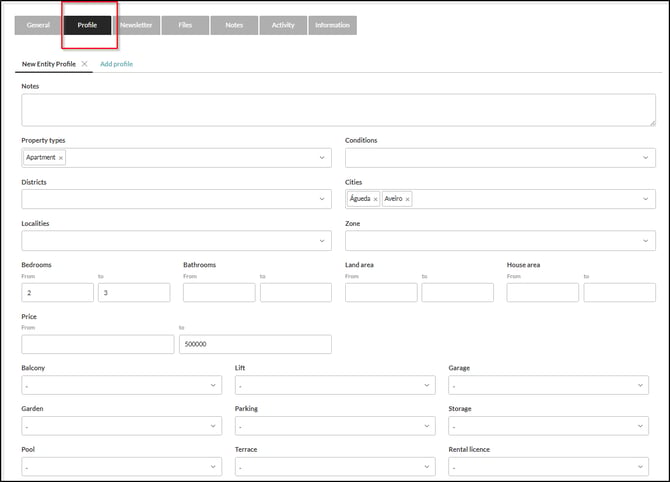Remove the Apartment tag from Property types
This screenshot has width=670, height=482.
coord(61,158)
